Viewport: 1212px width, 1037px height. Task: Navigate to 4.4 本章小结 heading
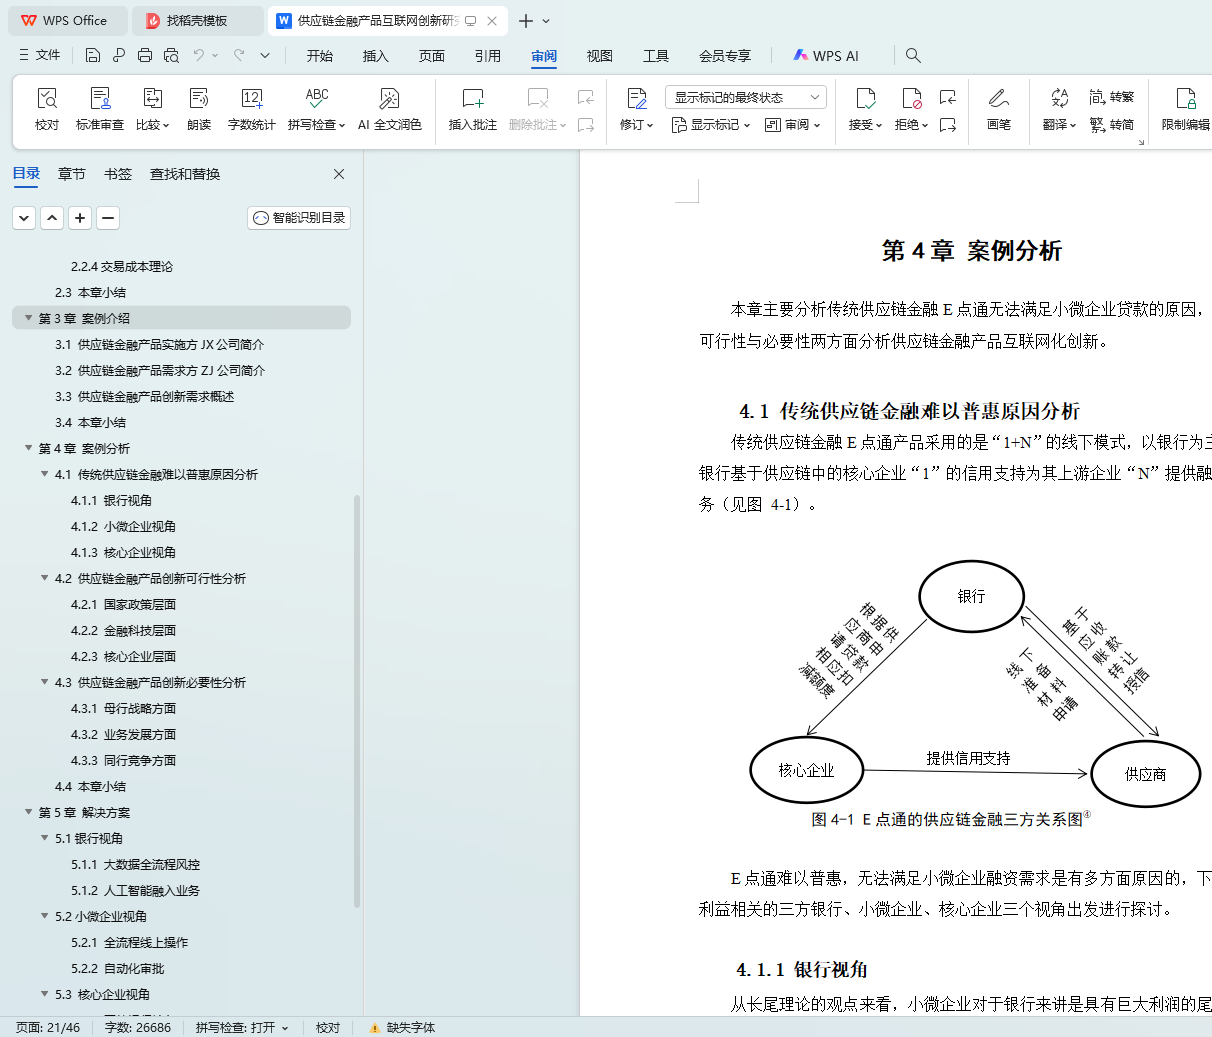90,786
